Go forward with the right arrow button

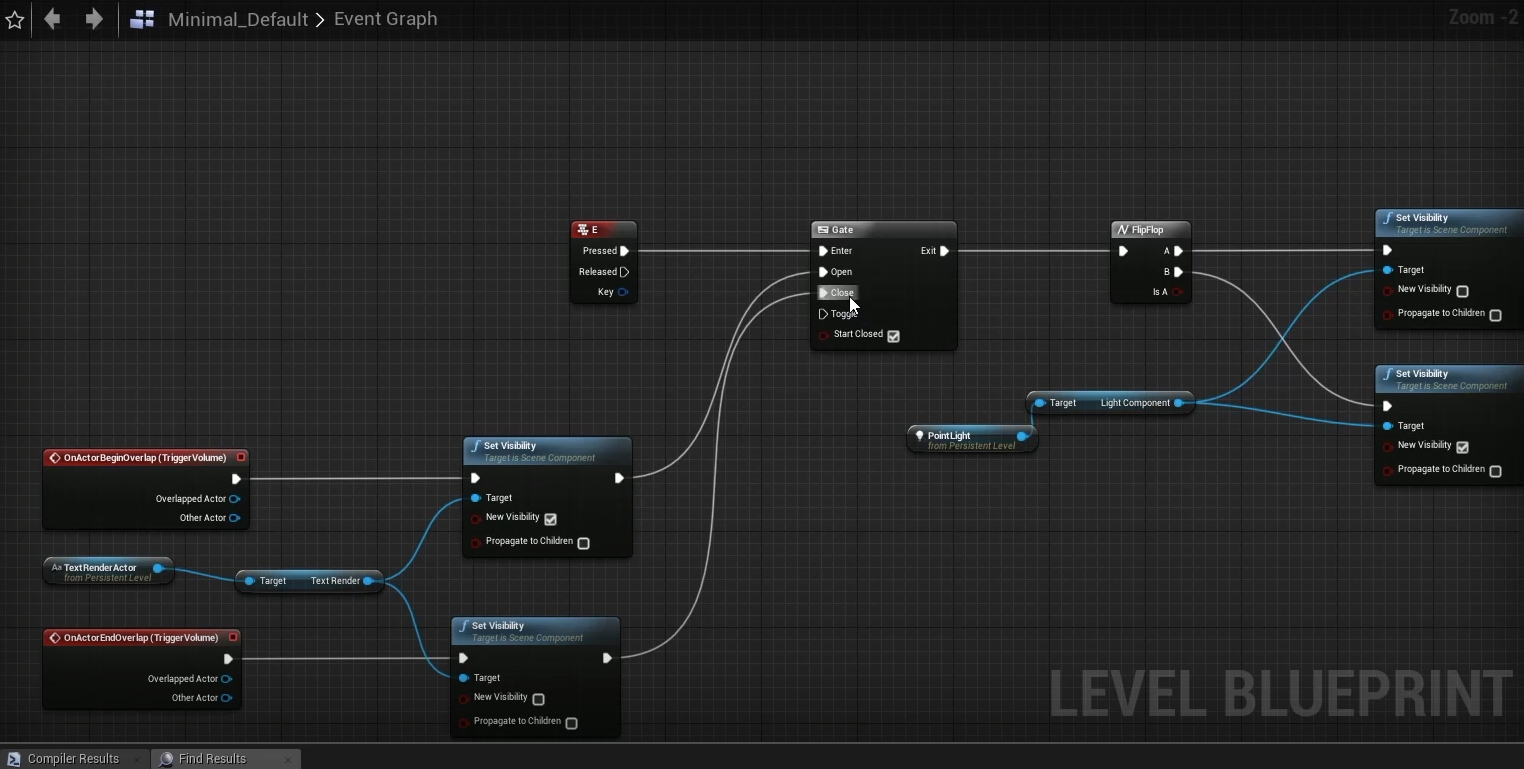tap(93, 19)
